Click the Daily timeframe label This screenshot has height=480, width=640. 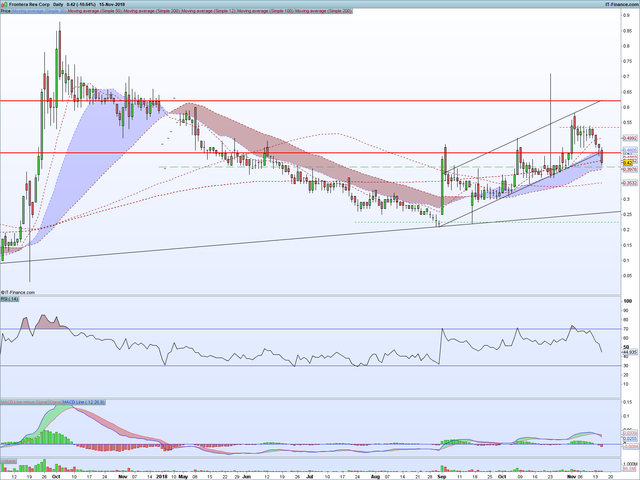(x=58, y=4)
